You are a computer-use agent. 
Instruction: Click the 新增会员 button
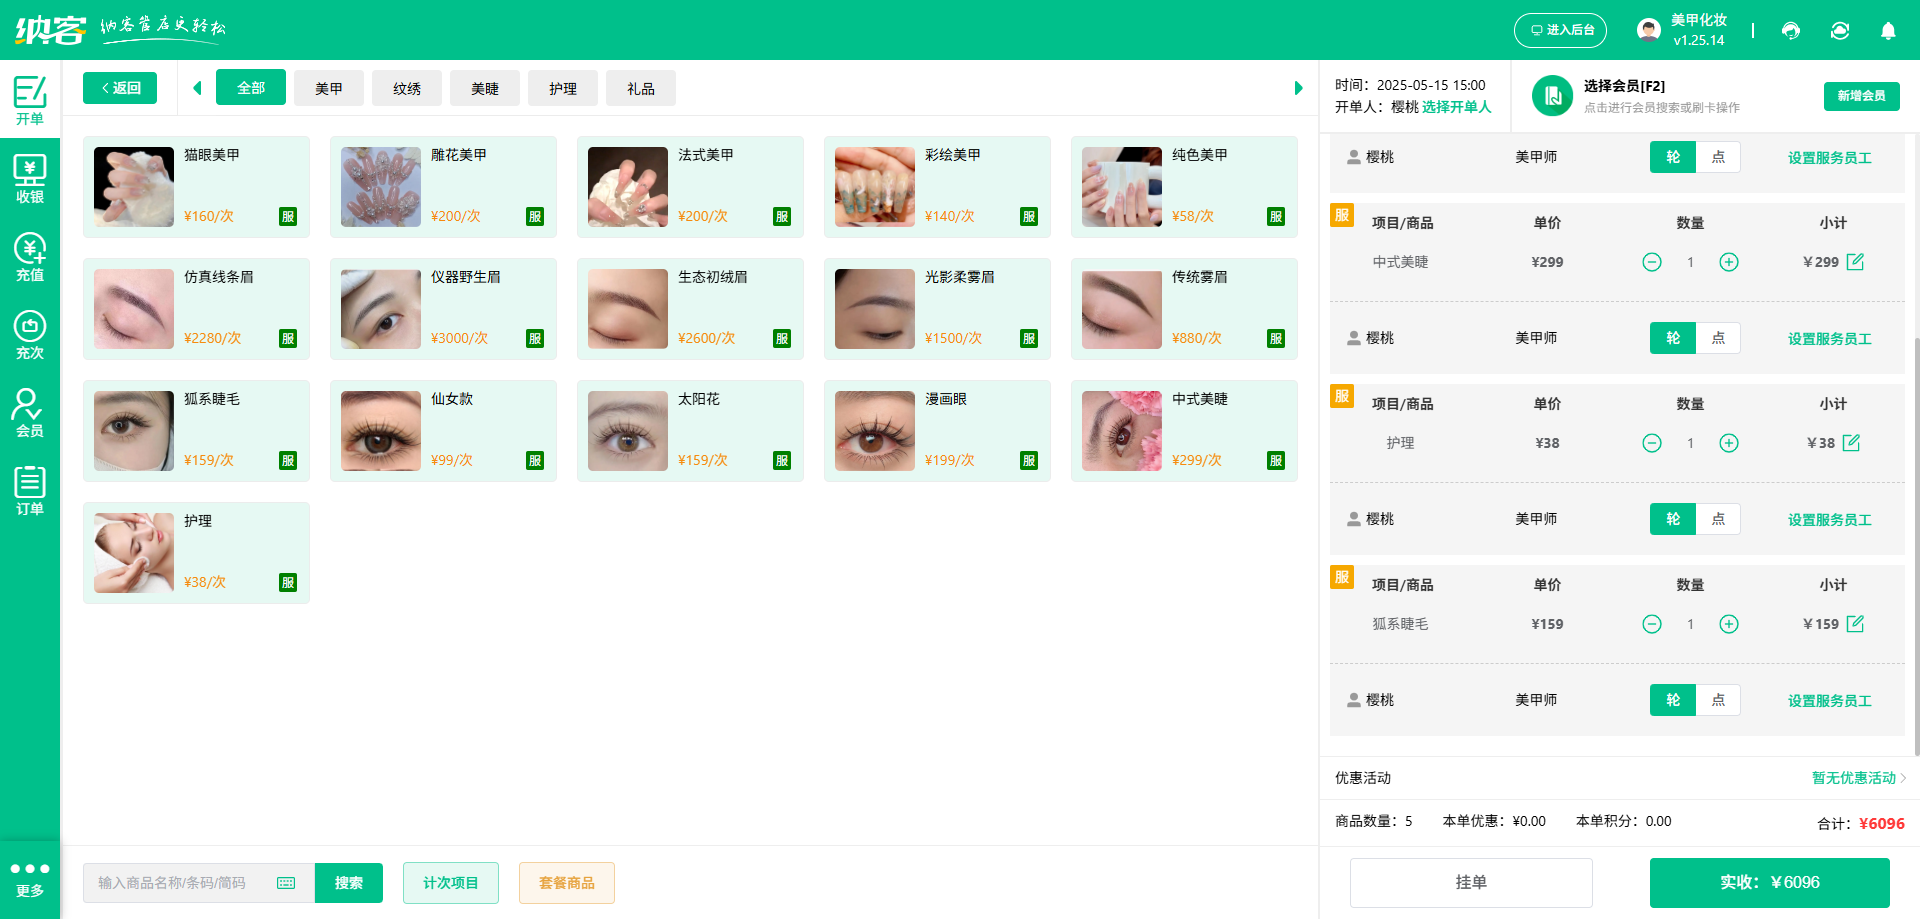pos(1861,96)
